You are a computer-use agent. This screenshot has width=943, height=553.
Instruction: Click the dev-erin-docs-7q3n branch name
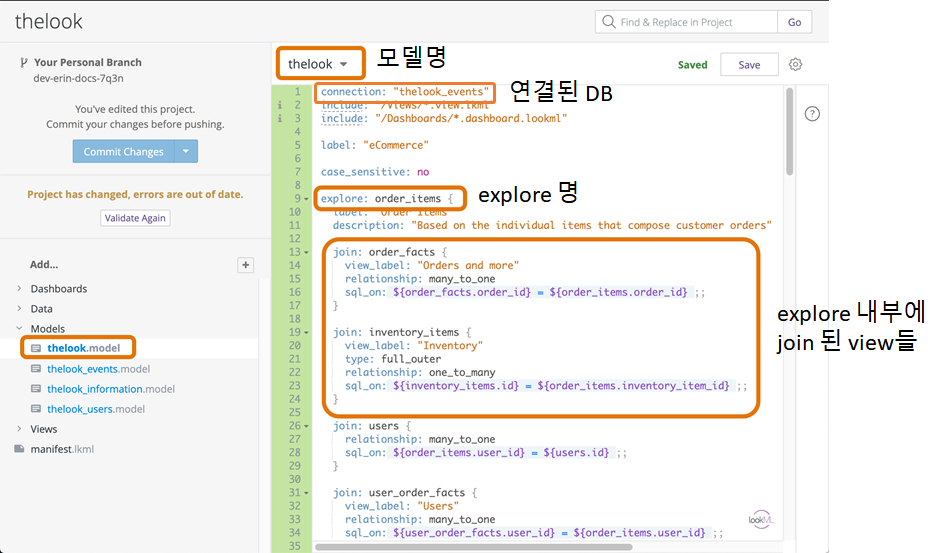tap(78, 78)
